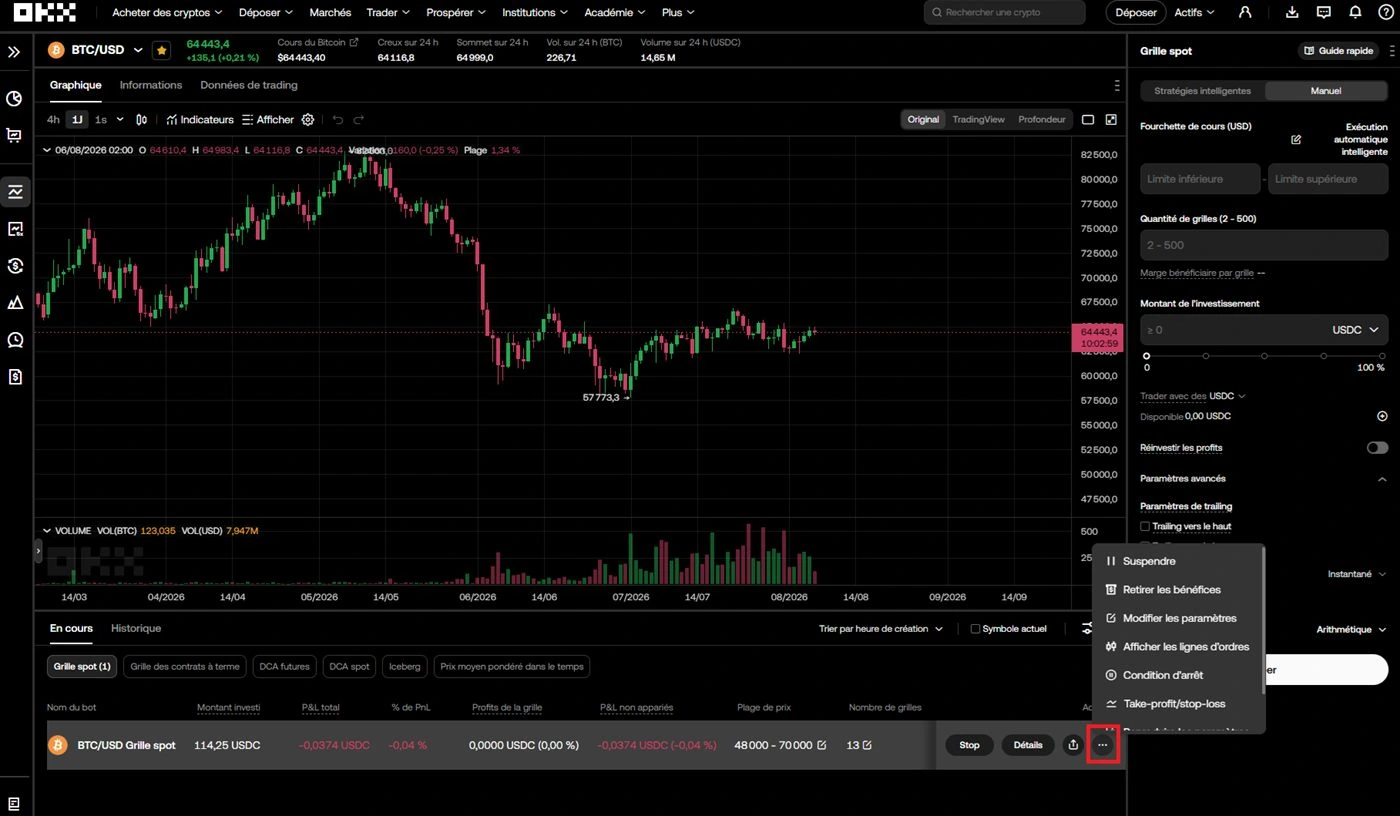Open the USDC currency dropdown
Image resolution: width=1400 pixels, height=816 pixels.
pos(1355,330)
